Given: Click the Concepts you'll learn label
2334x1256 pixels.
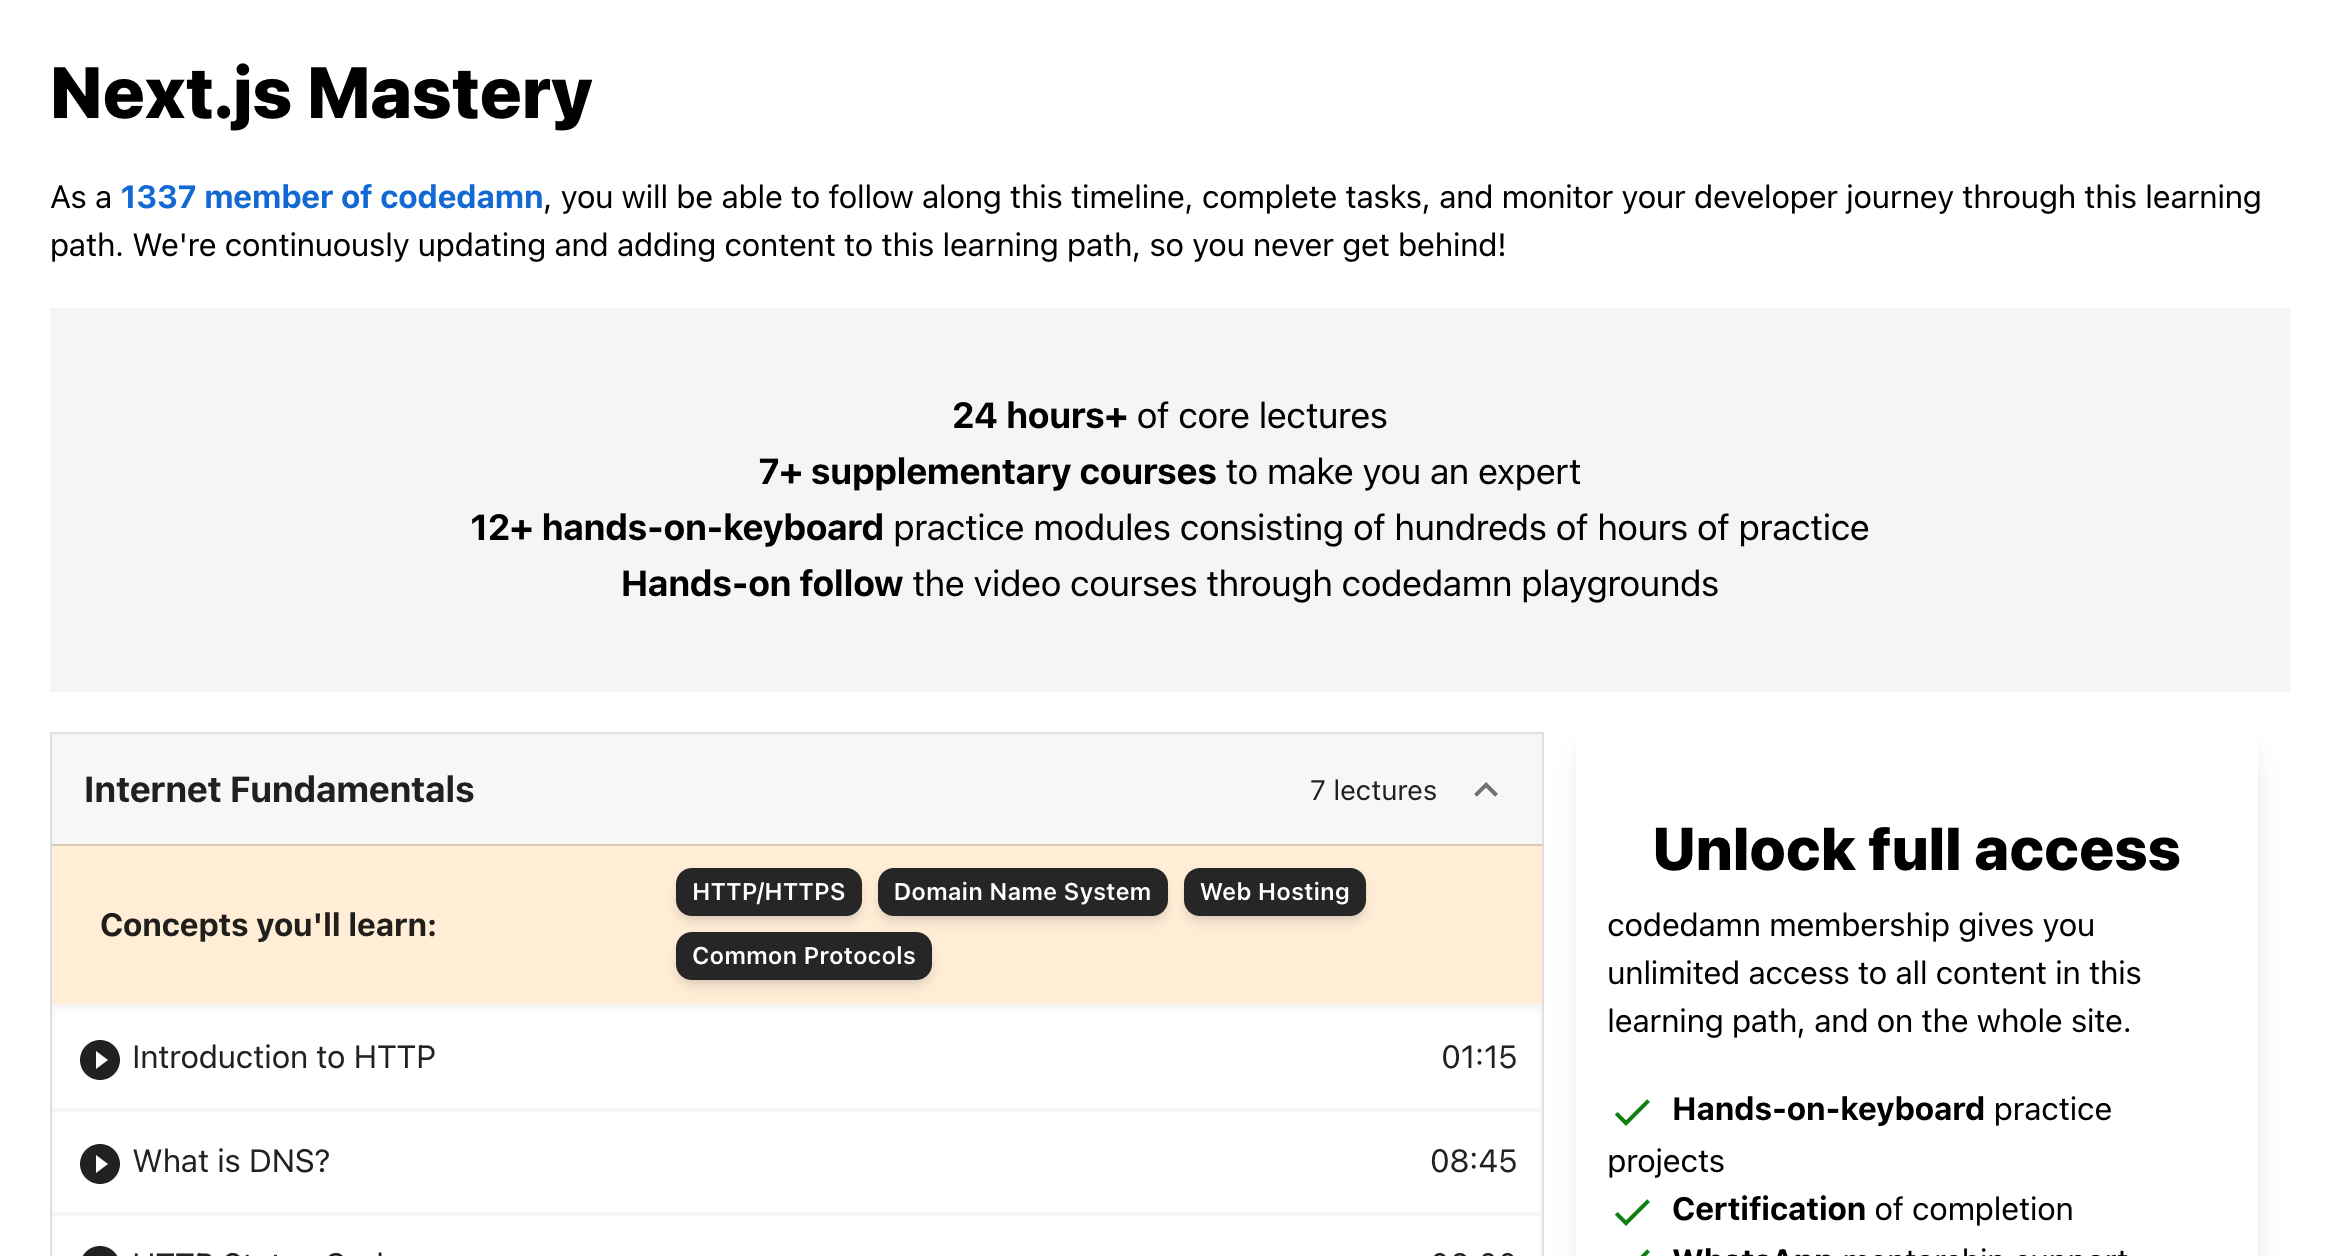Looking at the screenshot, I should tap(268, 925).
